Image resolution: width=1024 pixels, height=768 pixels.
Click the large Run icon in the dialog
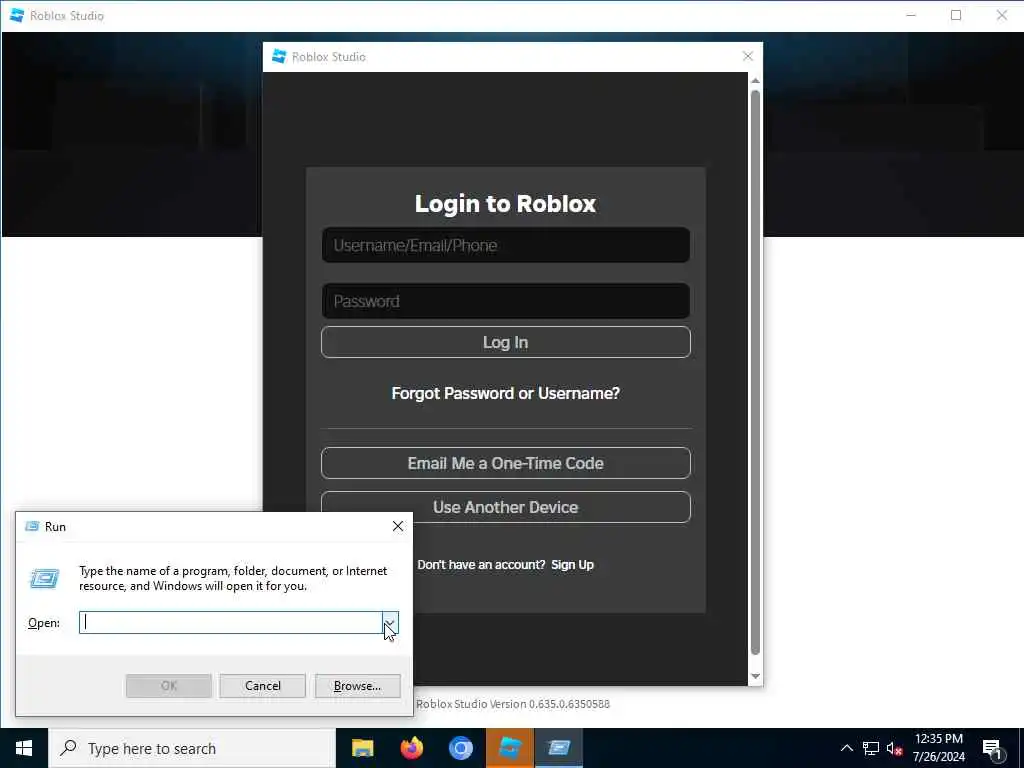pos(44,578)
